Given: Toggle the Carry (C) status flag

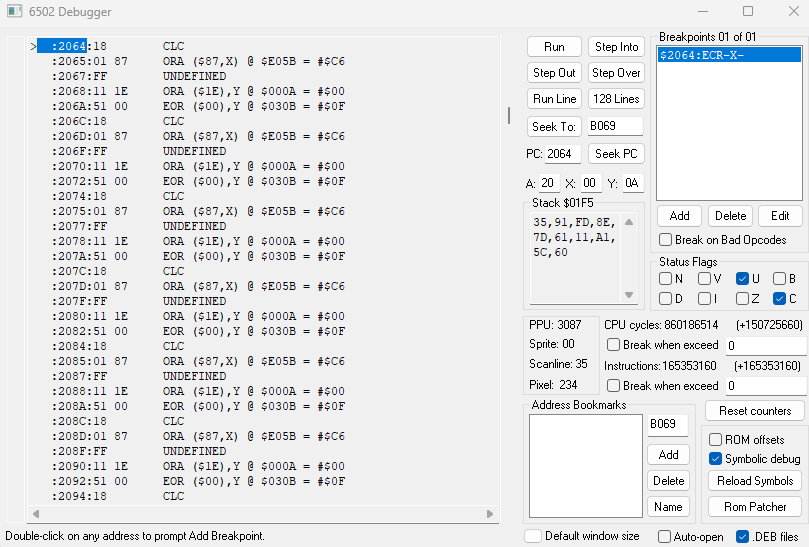Looking at the screenshot, I should coord(779,298).
